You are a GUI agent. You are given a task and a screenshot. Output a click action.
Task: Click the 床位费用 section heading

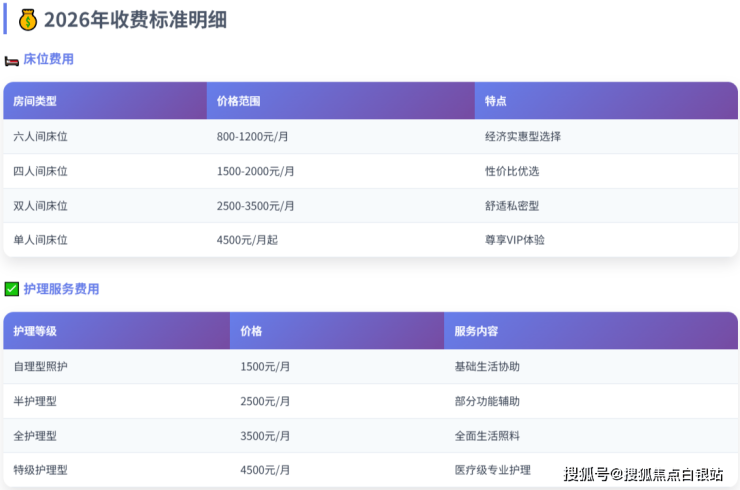tap(48, 59)
